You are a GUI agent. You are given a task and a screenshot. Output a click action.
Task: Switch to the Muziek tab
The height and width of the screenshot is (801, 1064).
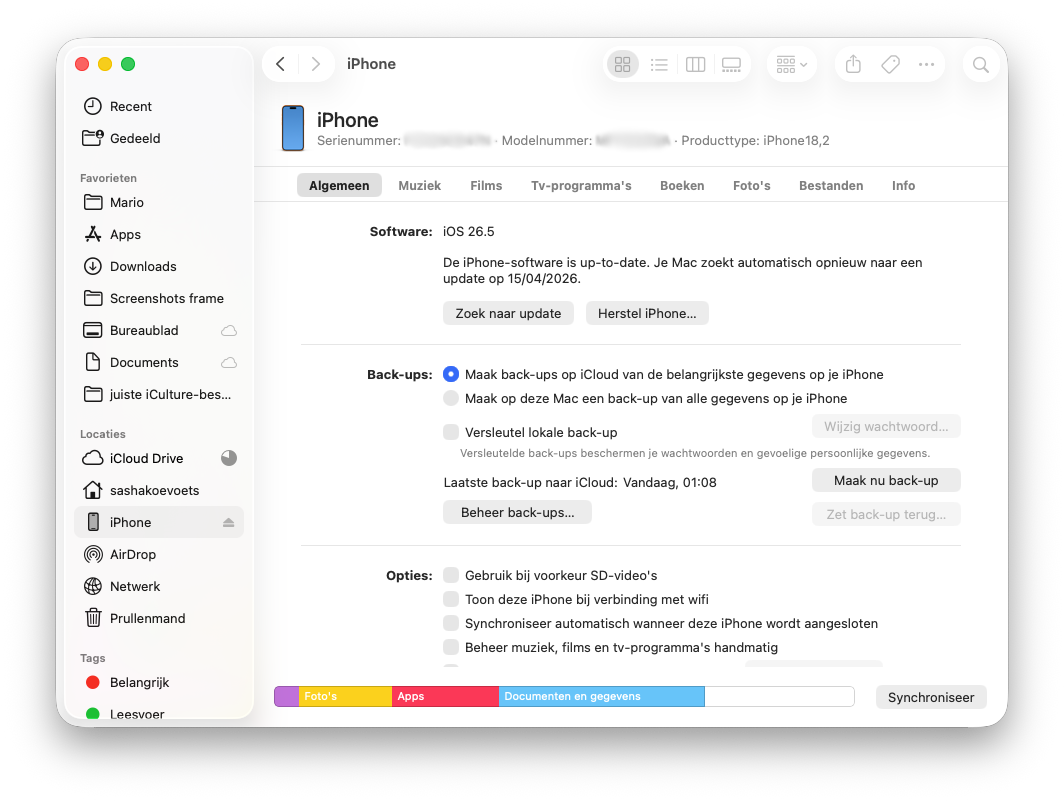[420, 186]
